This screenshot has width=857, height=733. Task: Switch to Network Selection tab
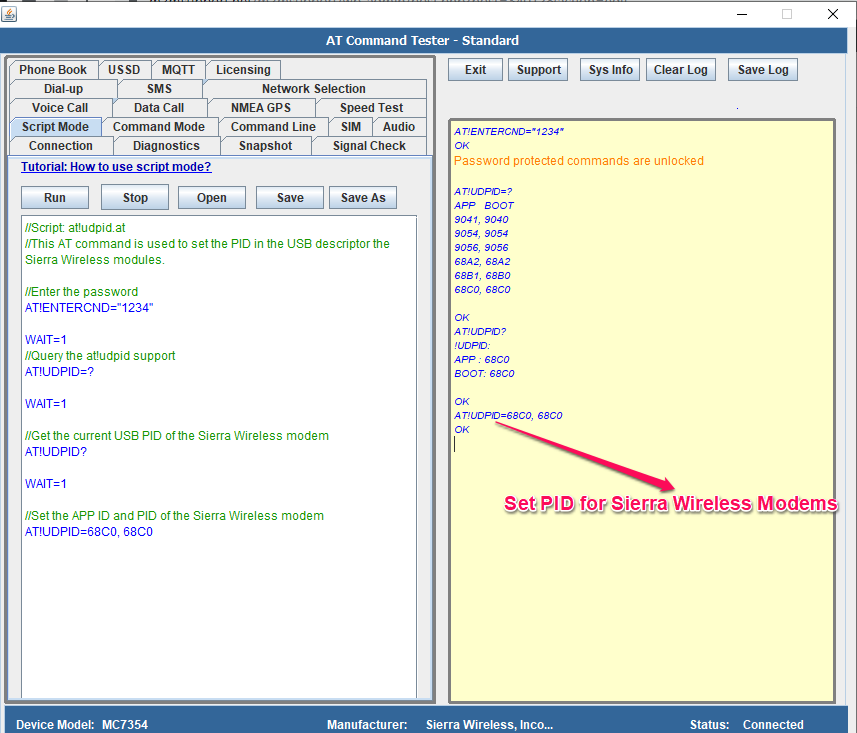(x=314, y=89)
